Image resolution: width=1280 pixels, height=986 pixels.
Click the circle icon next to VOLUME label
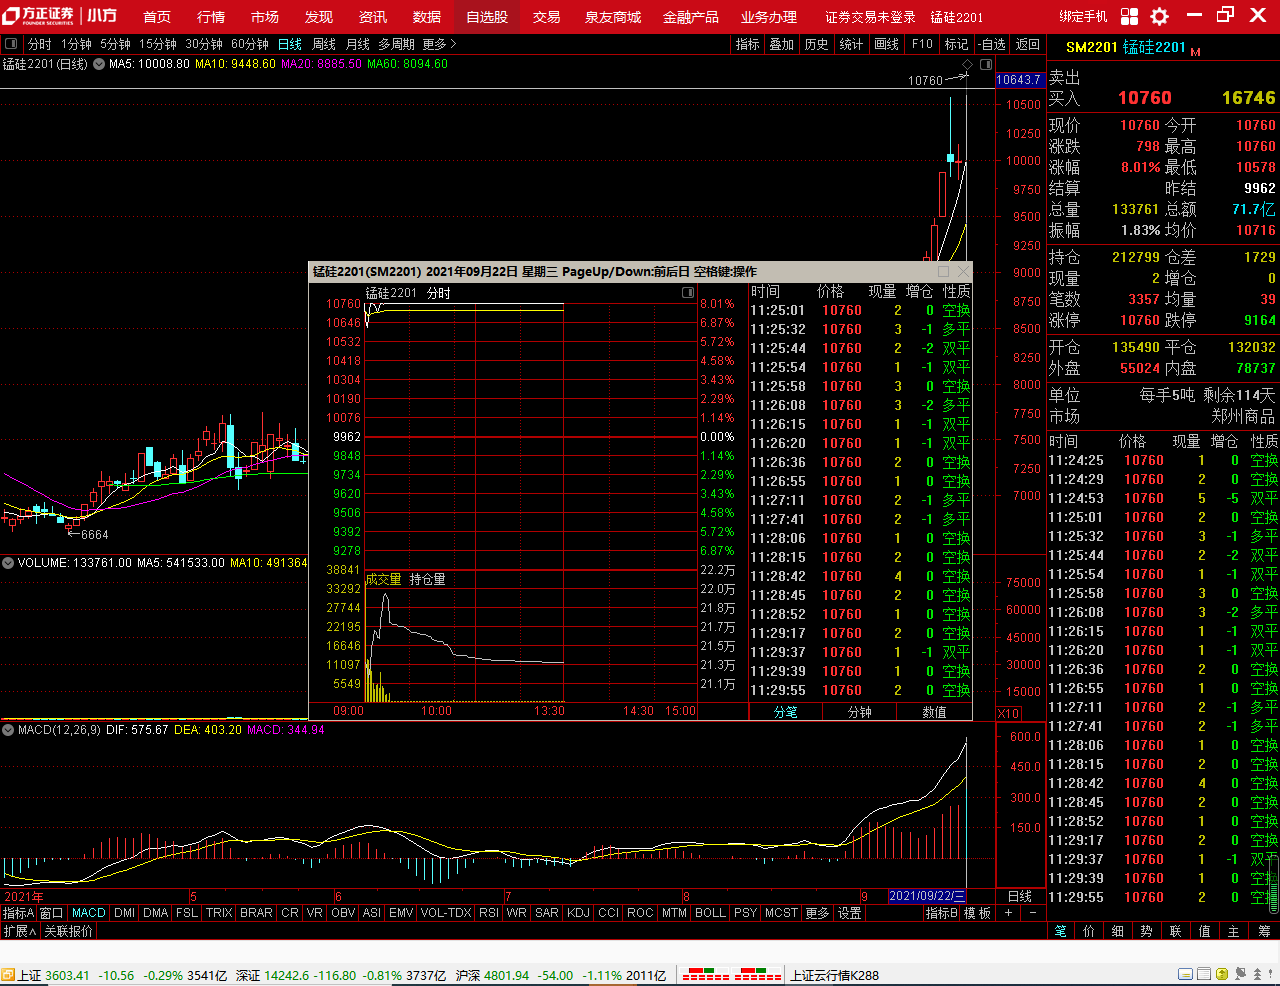click(8, 563)
